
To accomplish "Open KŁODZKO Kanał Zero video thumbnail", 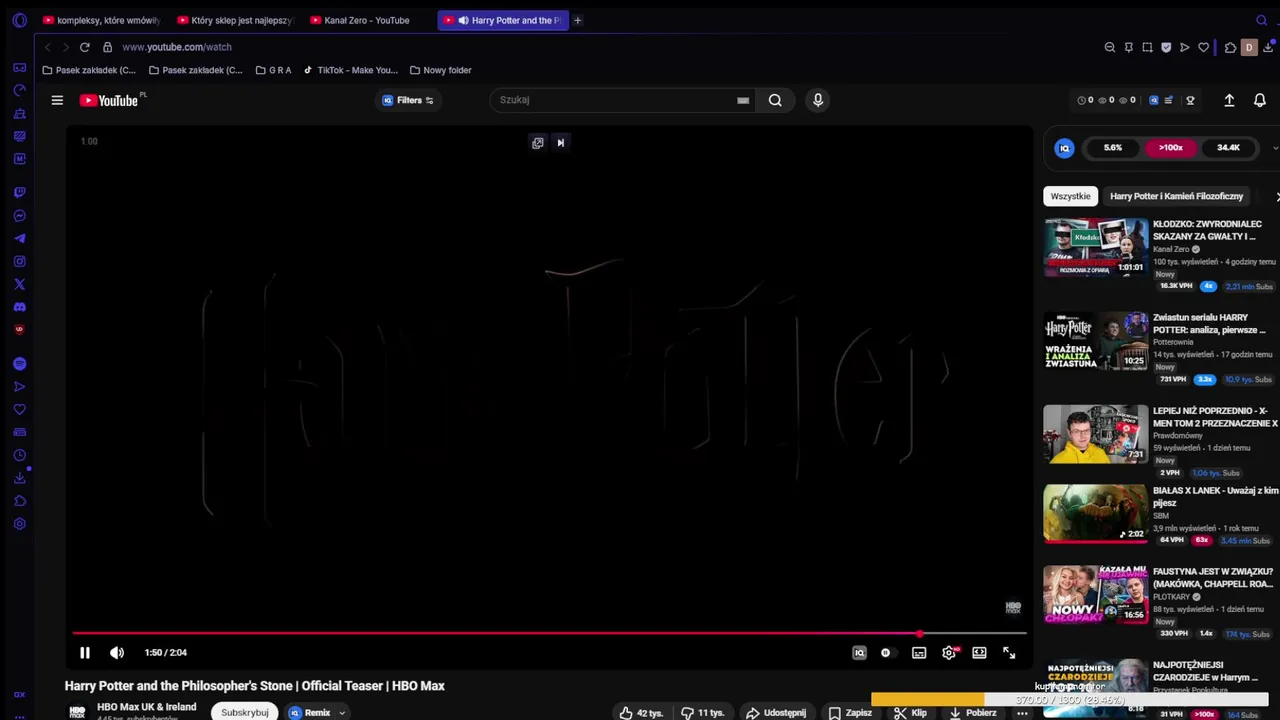I will (x=1096, y=247).
